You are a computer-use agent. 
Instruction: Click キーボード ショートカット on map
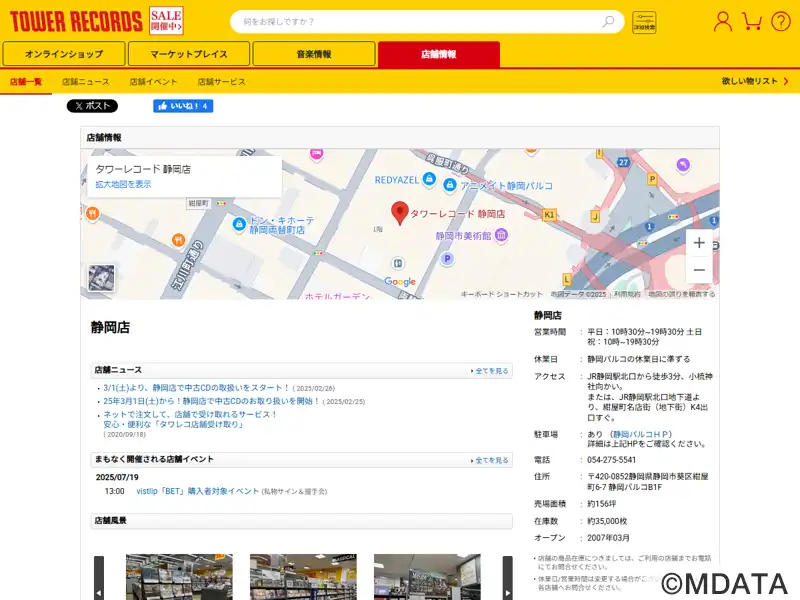pos(502,294)
